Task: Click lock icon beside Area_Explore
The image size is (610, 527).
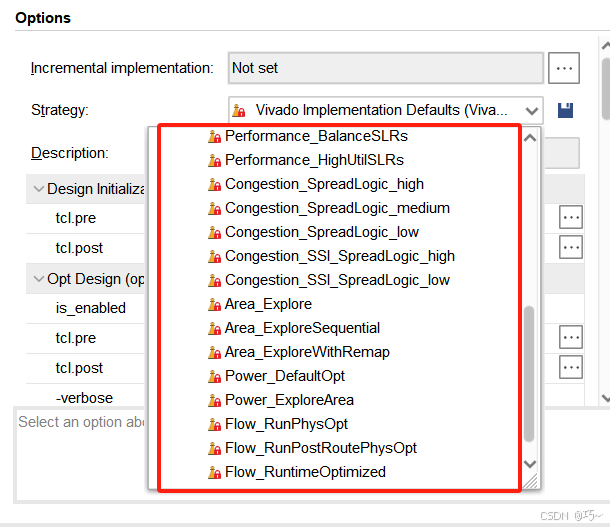Action: (x=214, y=305)
